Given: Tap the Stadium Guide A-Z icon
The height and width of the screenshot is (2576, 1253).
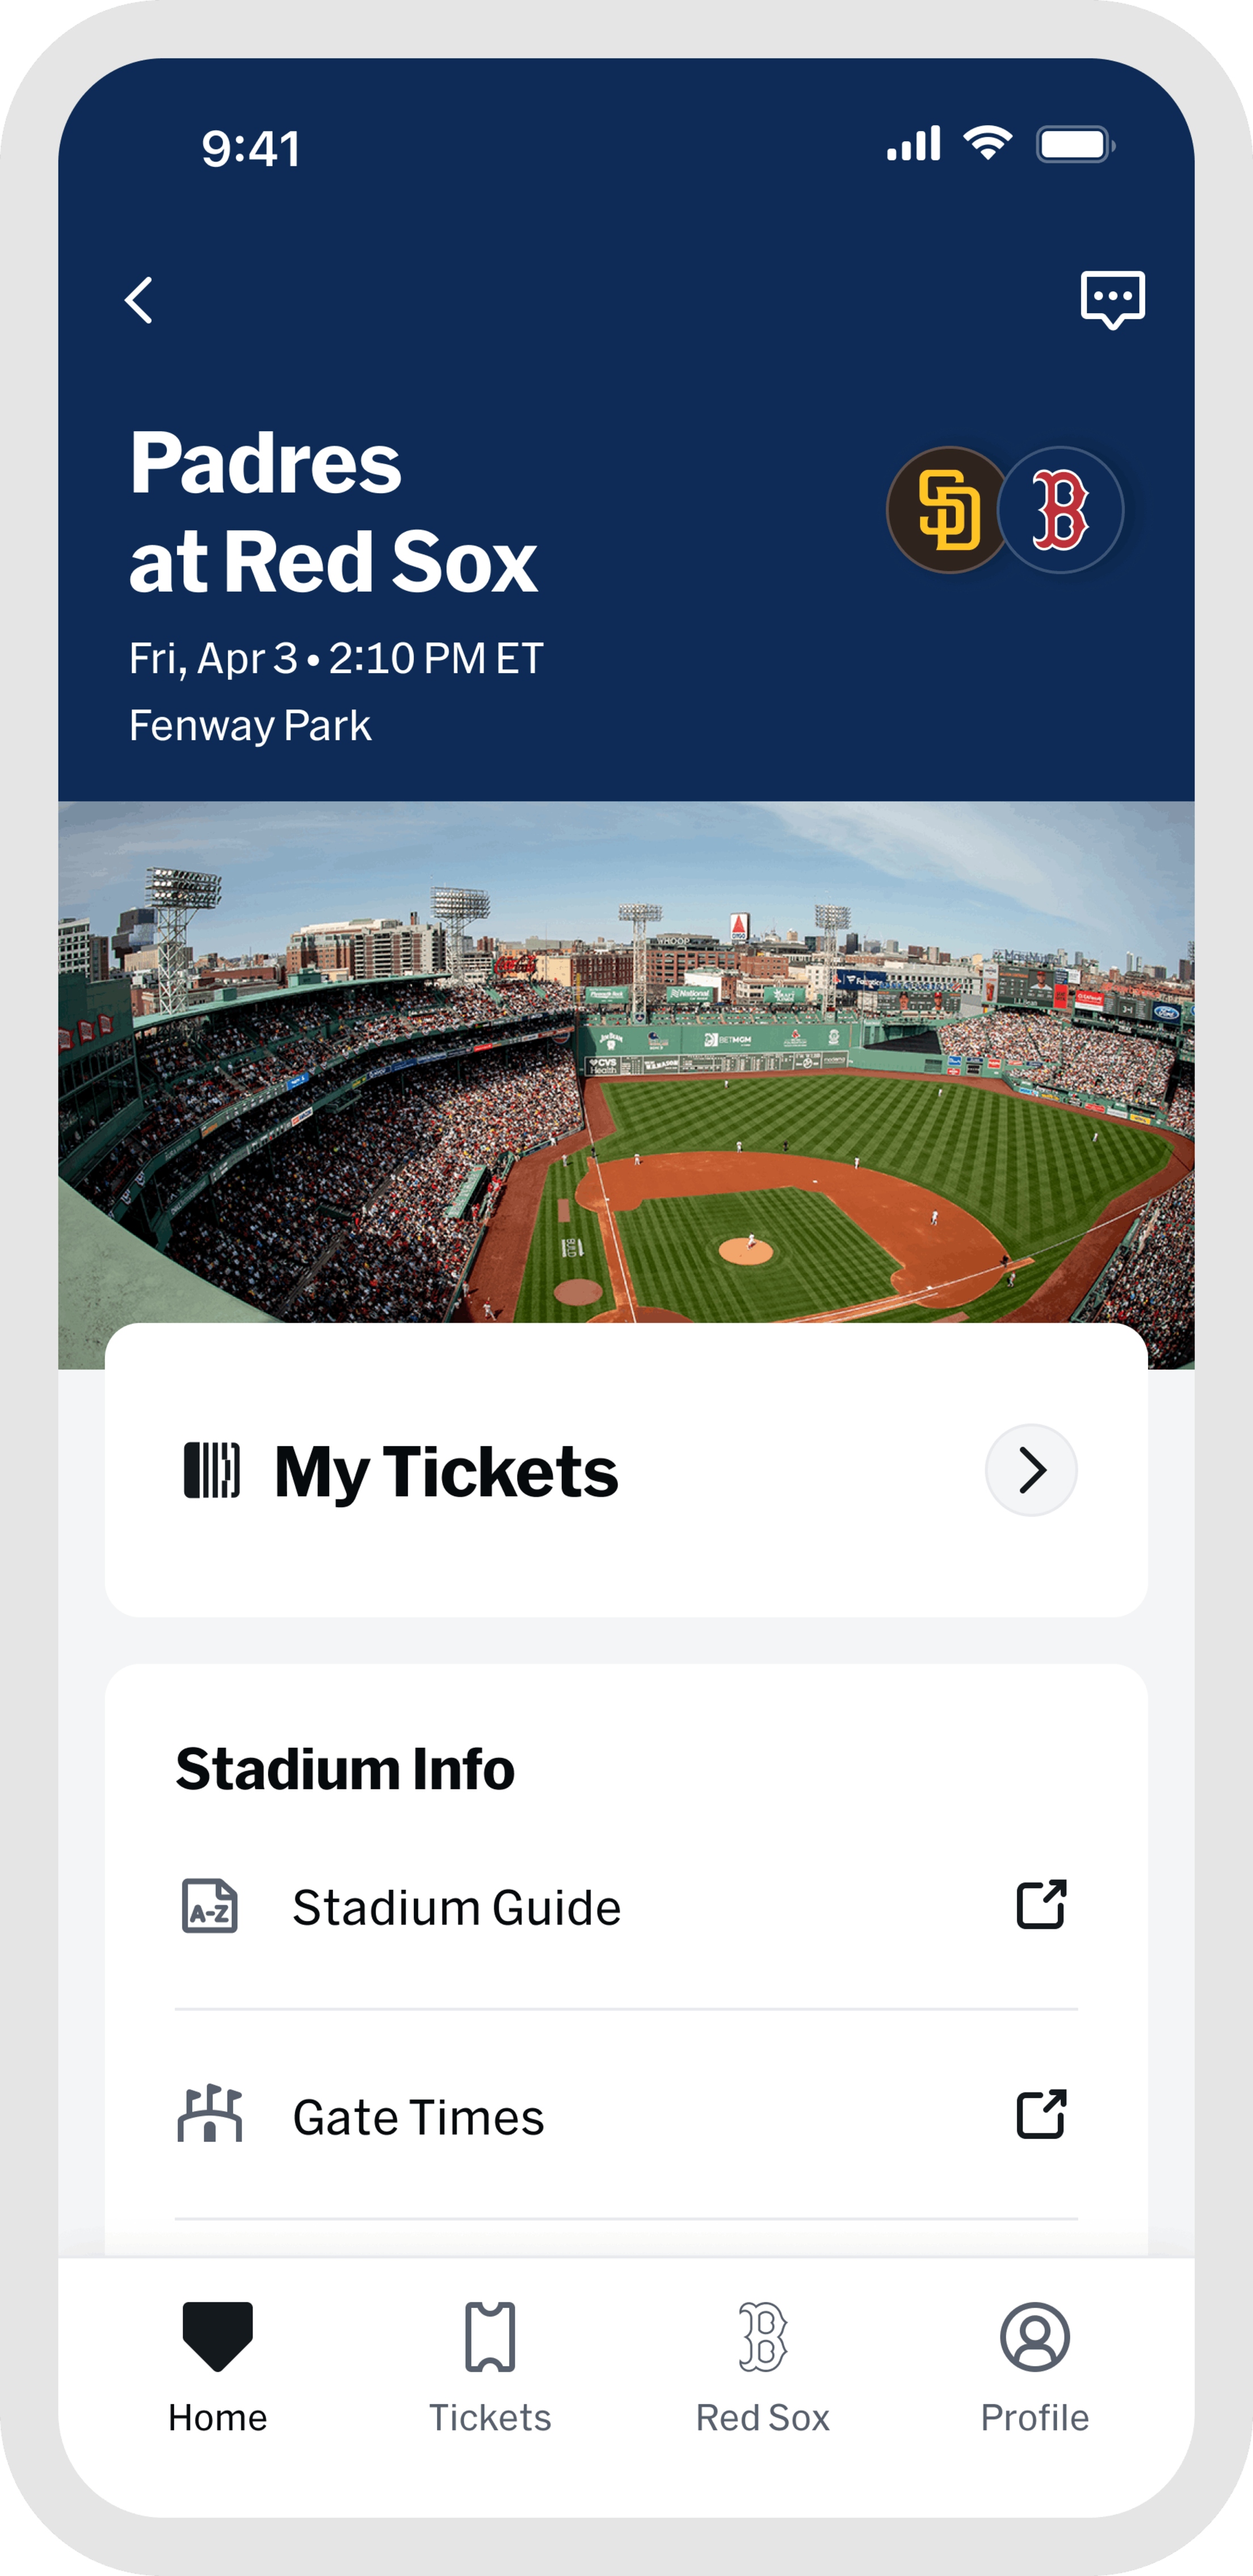Looking at the screenshot, I should click(210, 1906).
